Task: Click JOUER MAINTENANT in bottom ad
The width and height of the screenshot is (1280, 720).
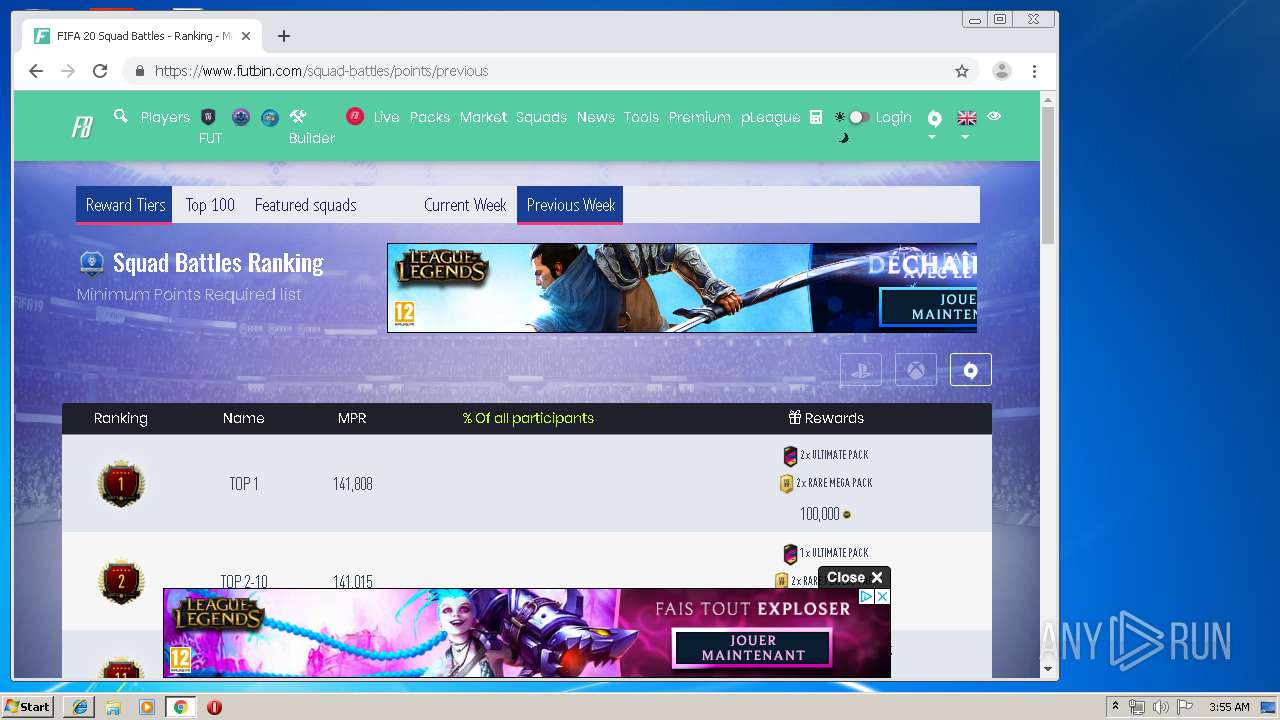Action: 753,648
